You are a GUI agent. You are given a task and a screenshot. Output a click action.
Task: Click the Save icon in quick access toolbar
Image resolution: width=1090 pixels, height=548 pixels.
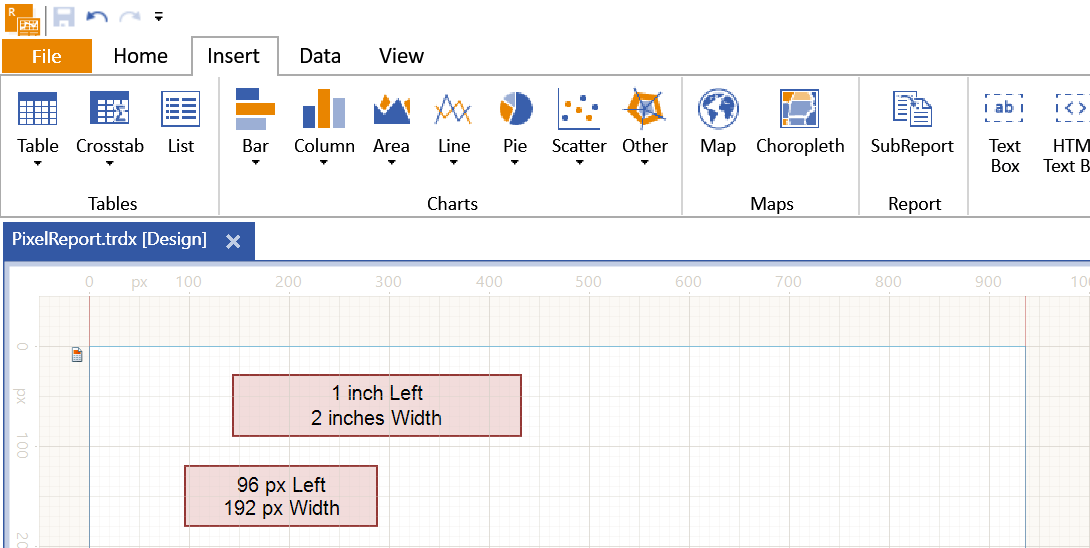click(x=64, y=17)
